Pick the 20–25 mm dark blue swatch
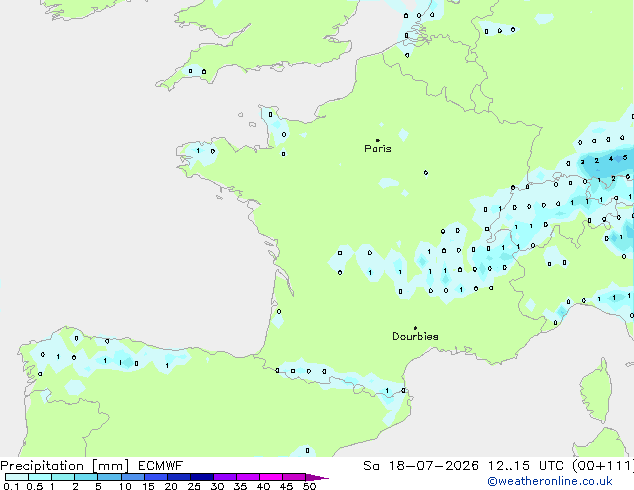The image size is (634, 490). click(179, 477)
